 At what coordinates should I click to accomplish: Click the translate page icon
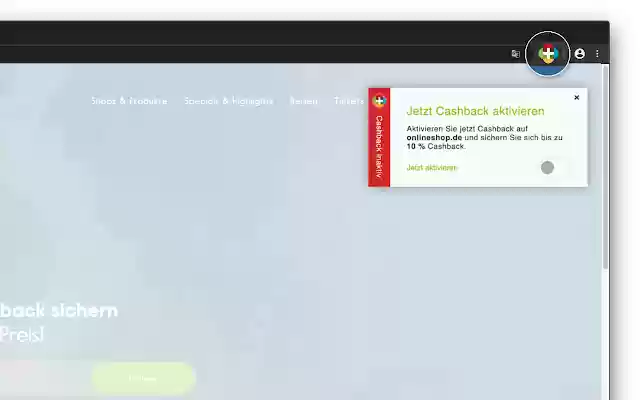tap(516, 54)
